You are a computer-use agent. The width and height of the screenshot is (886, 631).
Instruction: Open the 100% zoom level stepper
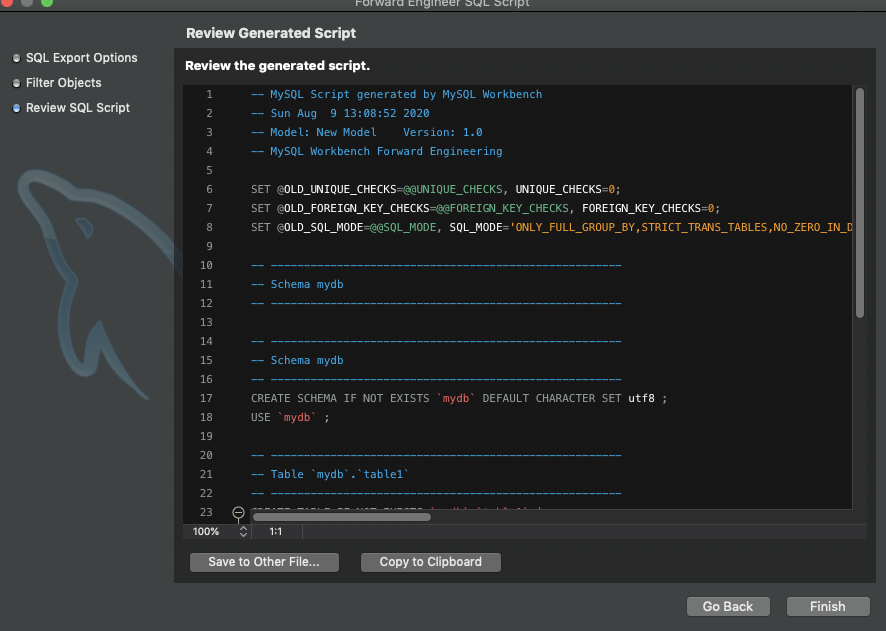point(243,532)
